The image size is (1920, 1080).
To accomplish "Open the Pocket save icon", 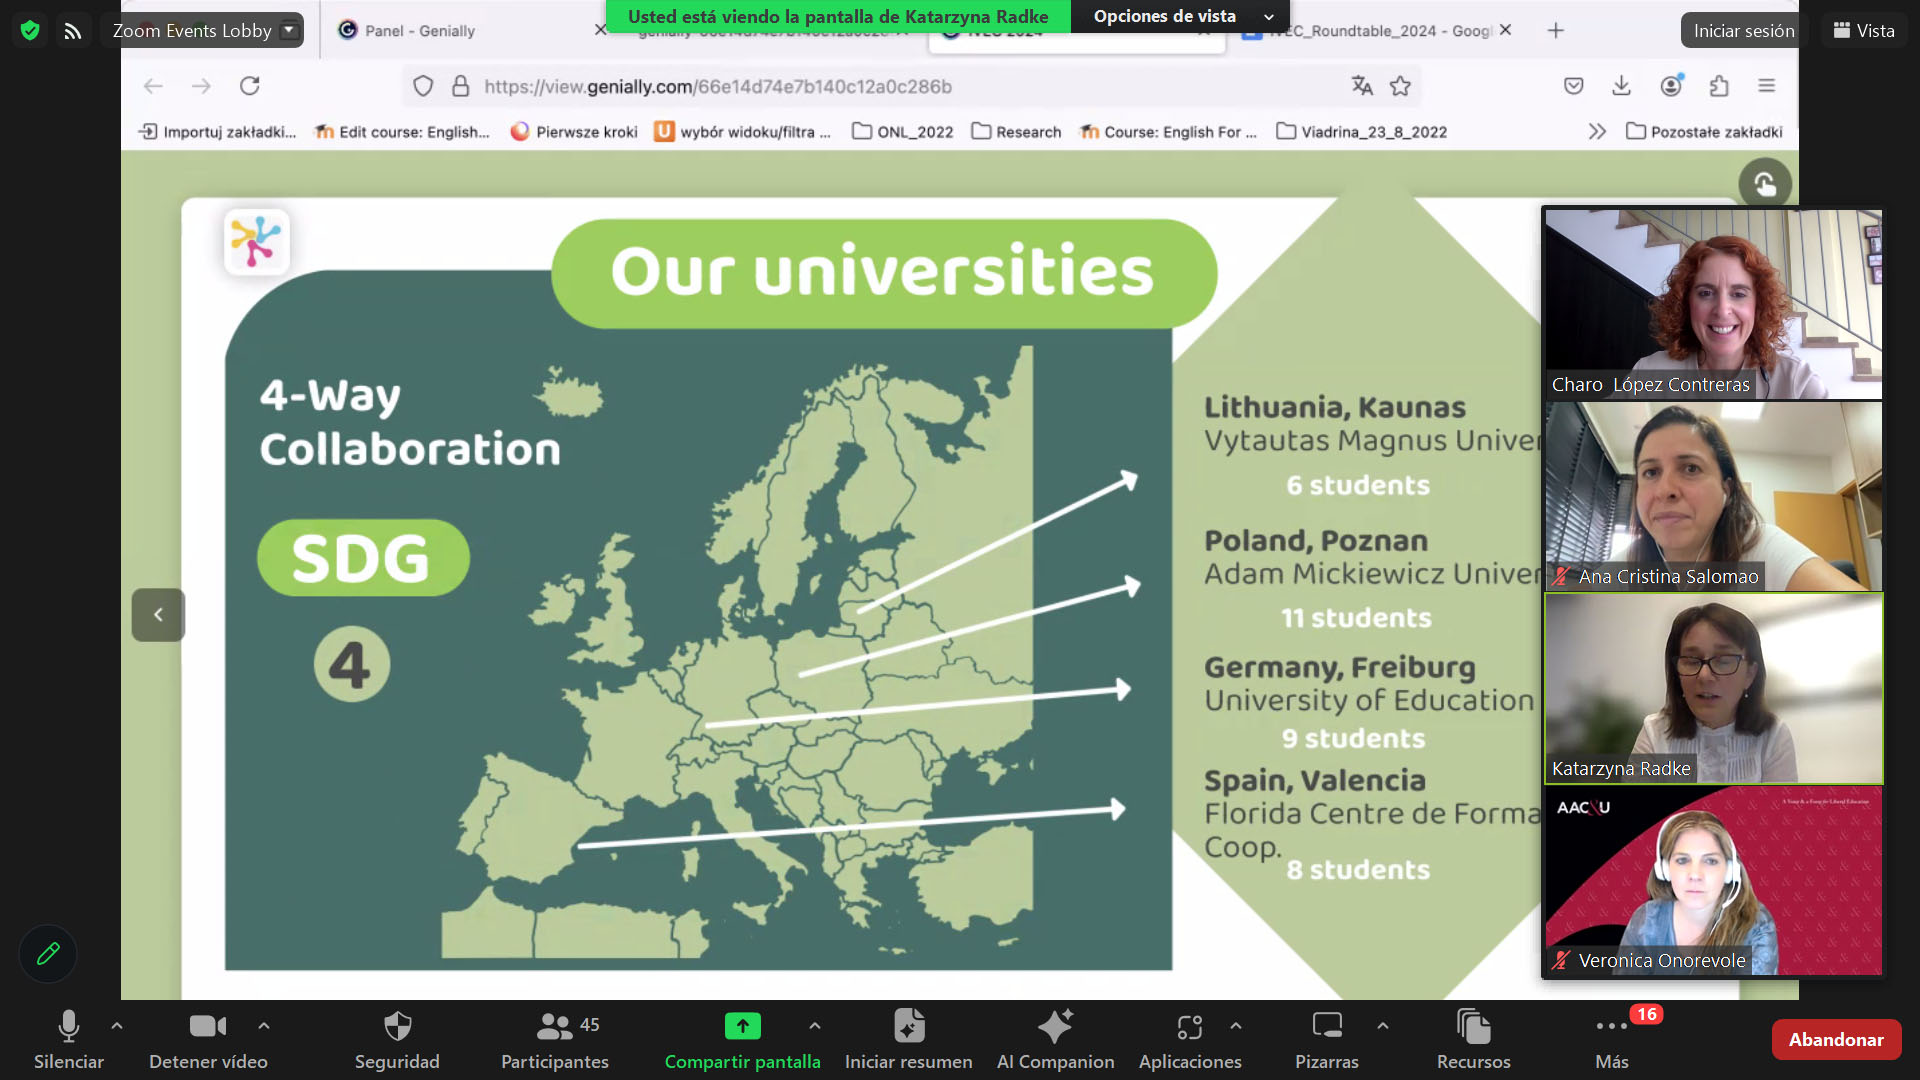I will [x=1573, y=86].
